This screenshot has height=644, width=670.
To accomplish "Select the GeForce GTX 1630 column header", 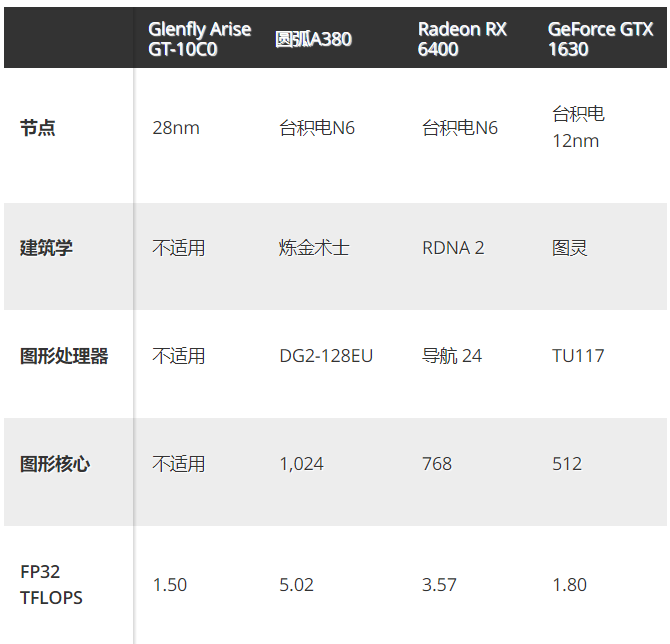I will [600, 39].
